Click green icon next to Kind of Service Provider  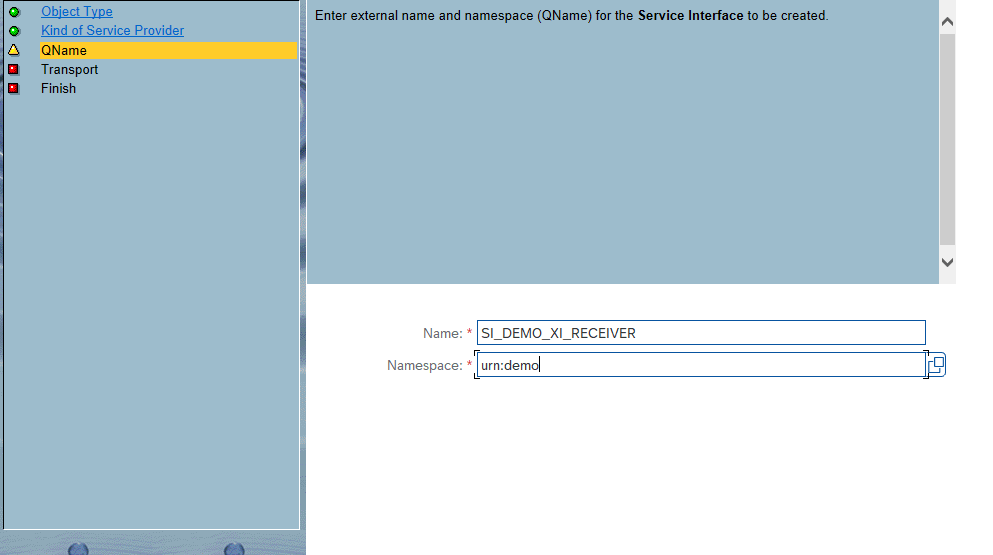[x=14, y=31]
